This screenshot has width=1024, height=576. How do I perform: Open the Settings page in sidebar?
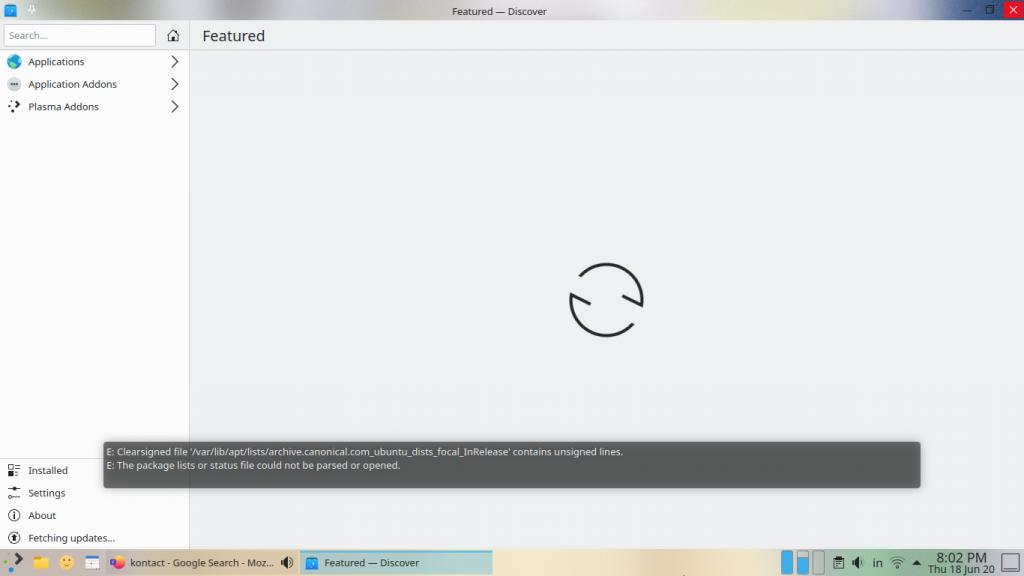[x=46, y=493]
